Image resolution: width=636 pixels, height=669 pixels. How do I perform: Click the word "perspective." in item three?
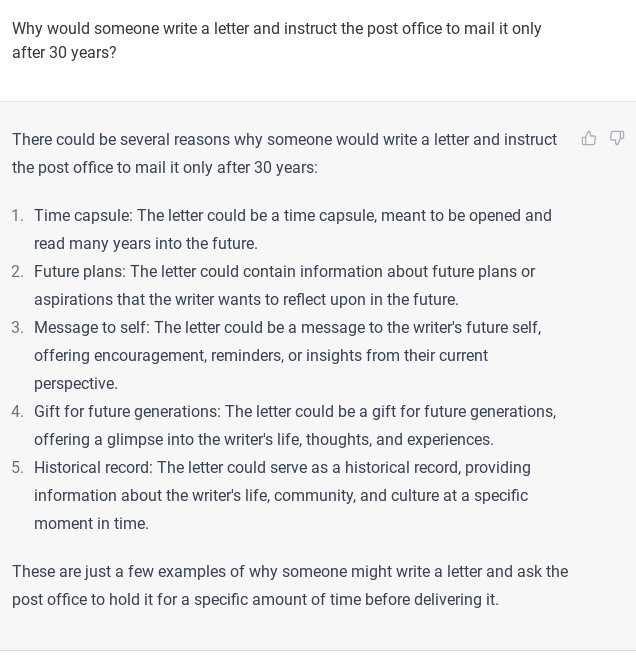tap(76, 384)
